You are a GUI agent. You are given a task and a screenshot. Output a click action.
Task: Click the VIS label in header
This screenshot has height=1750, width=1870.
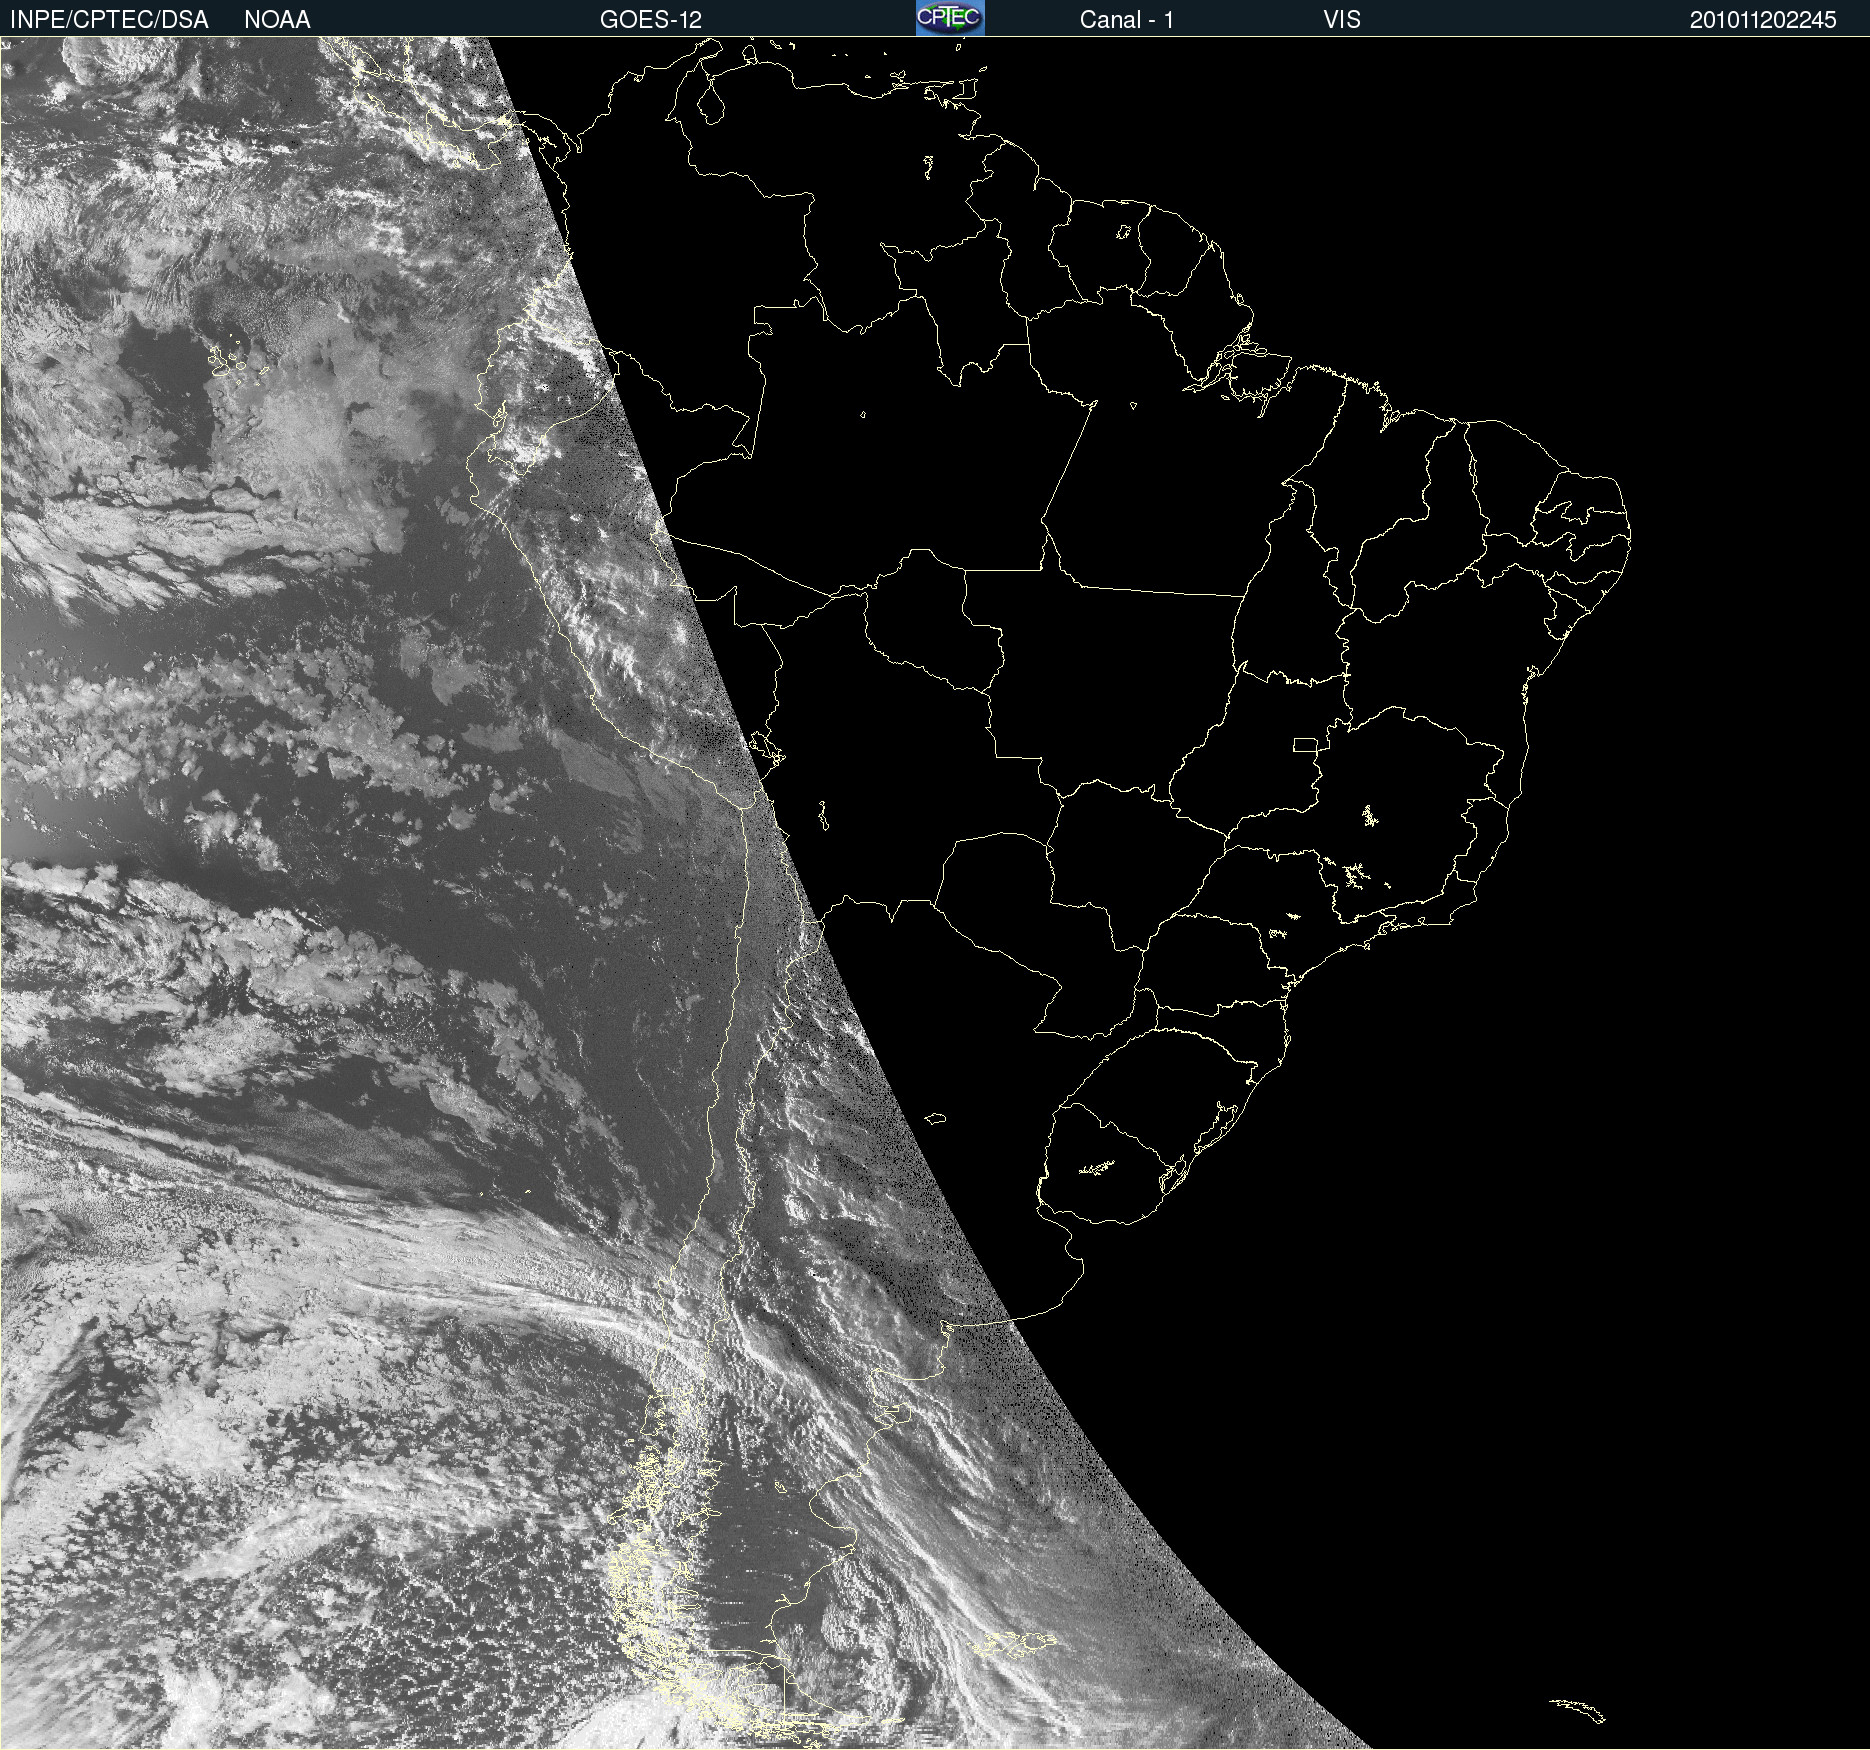[1342, 20]
